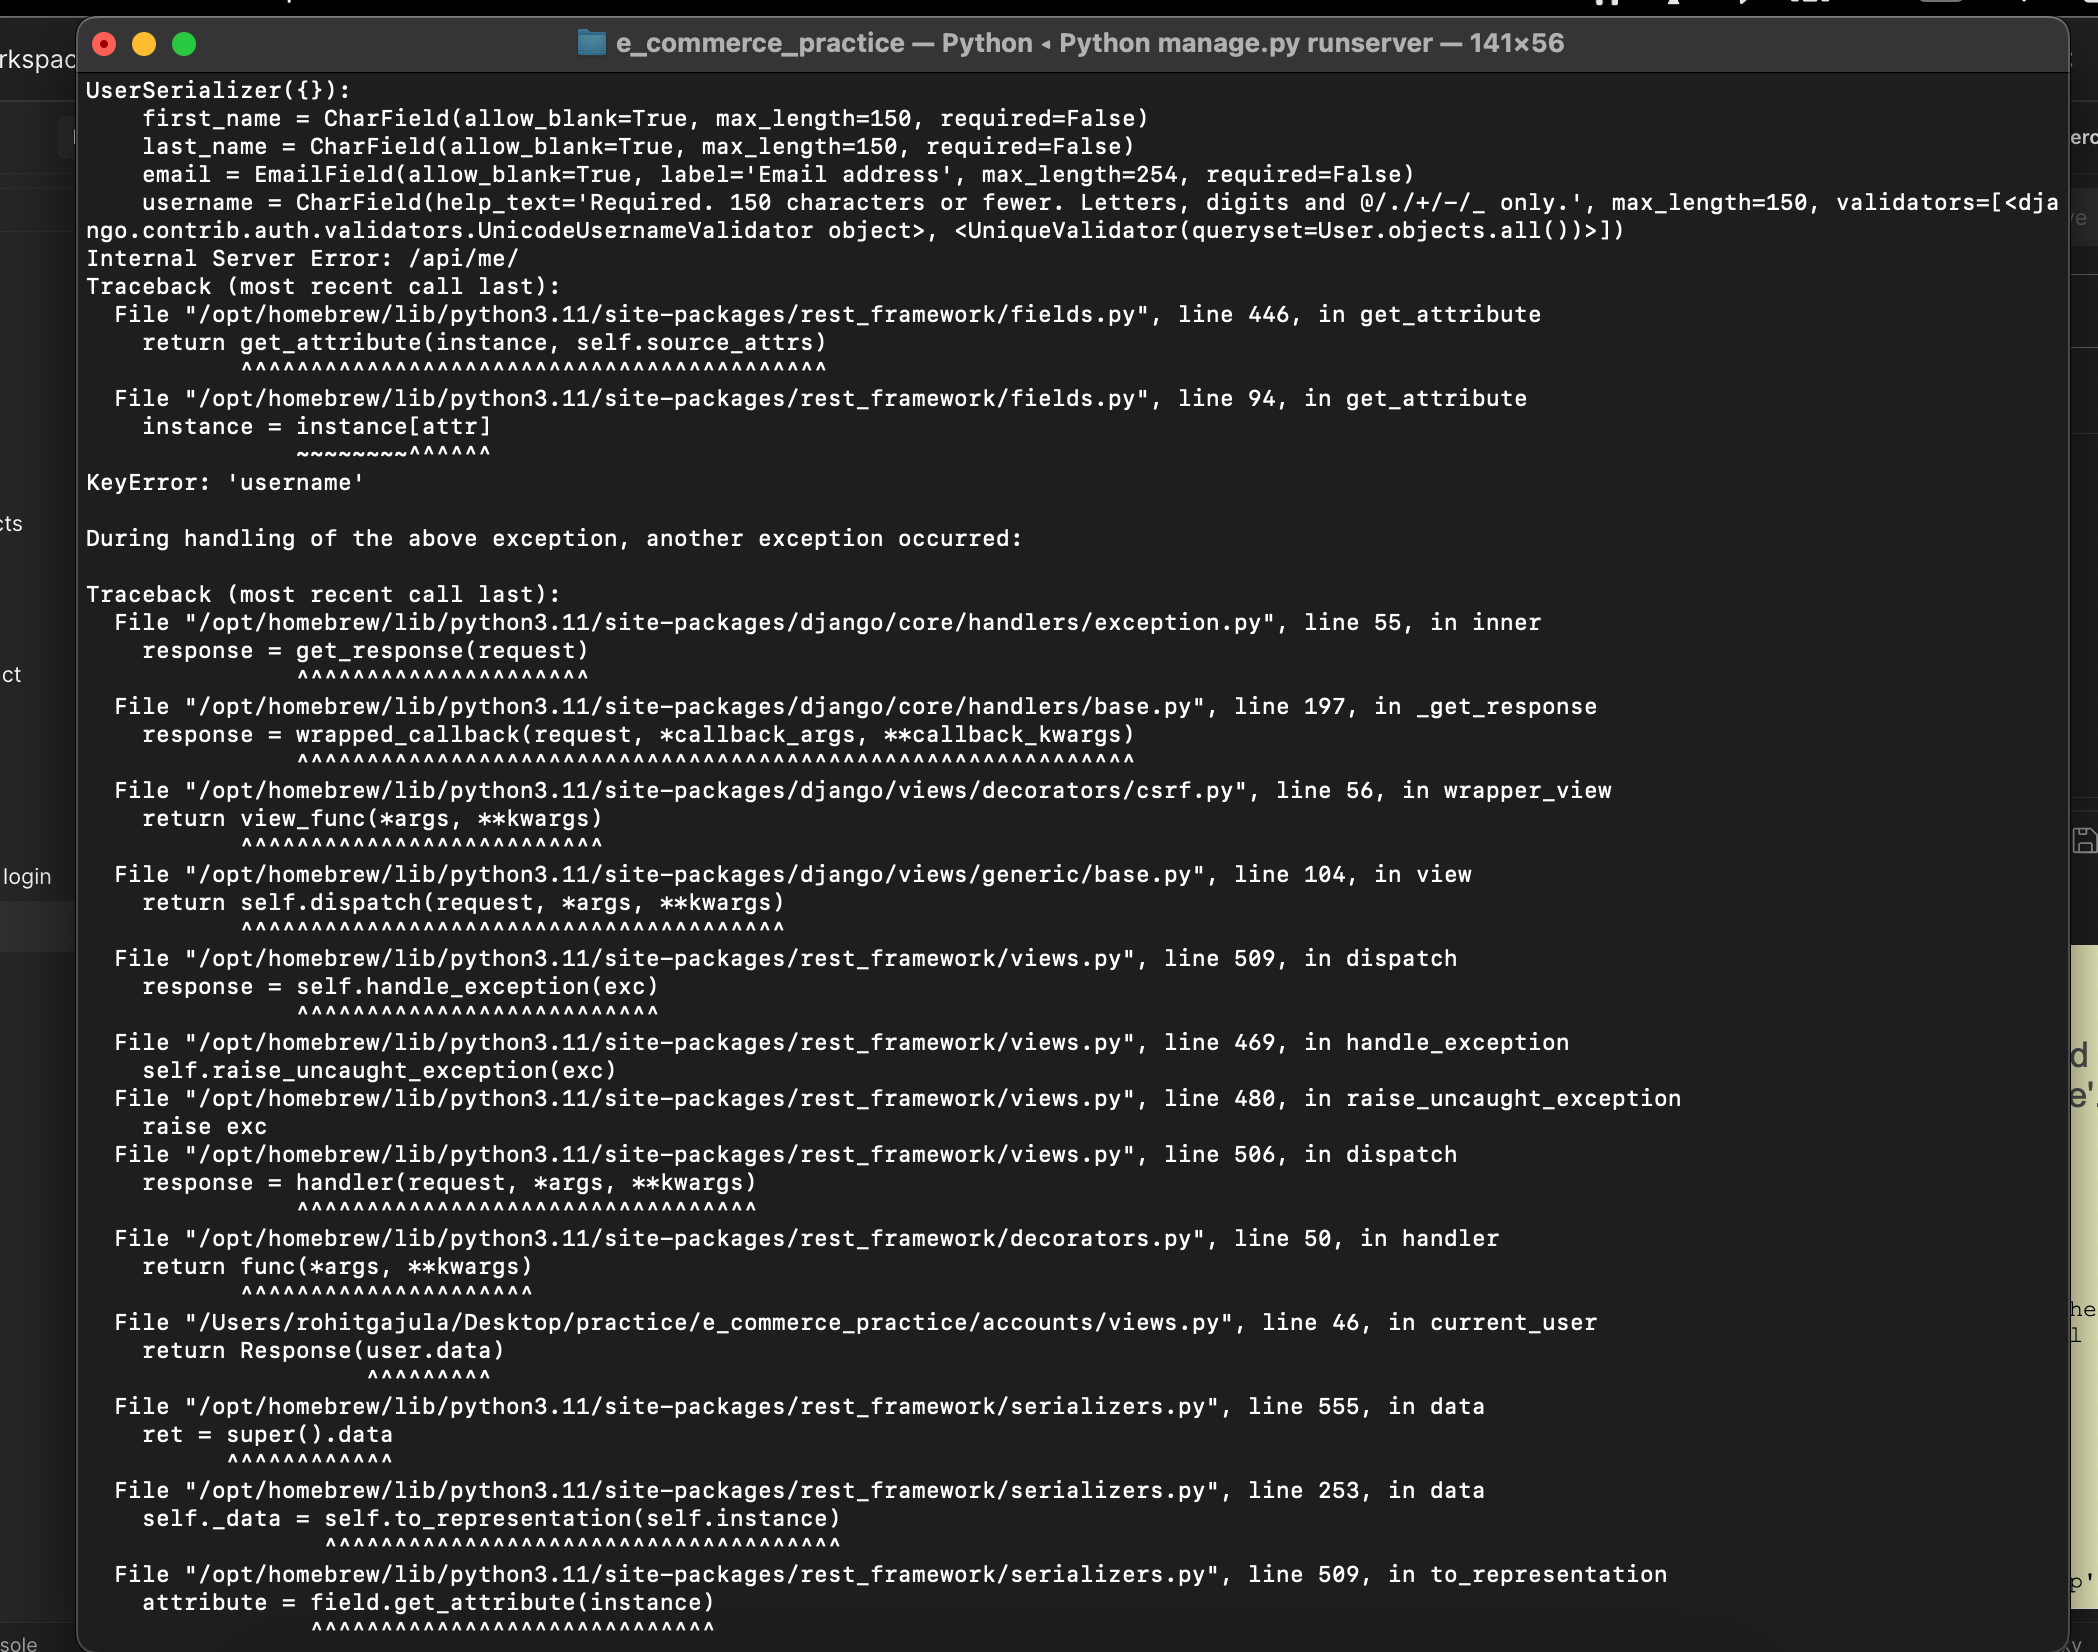Click the email = EmailField line
This screenshot has width=2098, height=1652.
(x=778, y=175)
